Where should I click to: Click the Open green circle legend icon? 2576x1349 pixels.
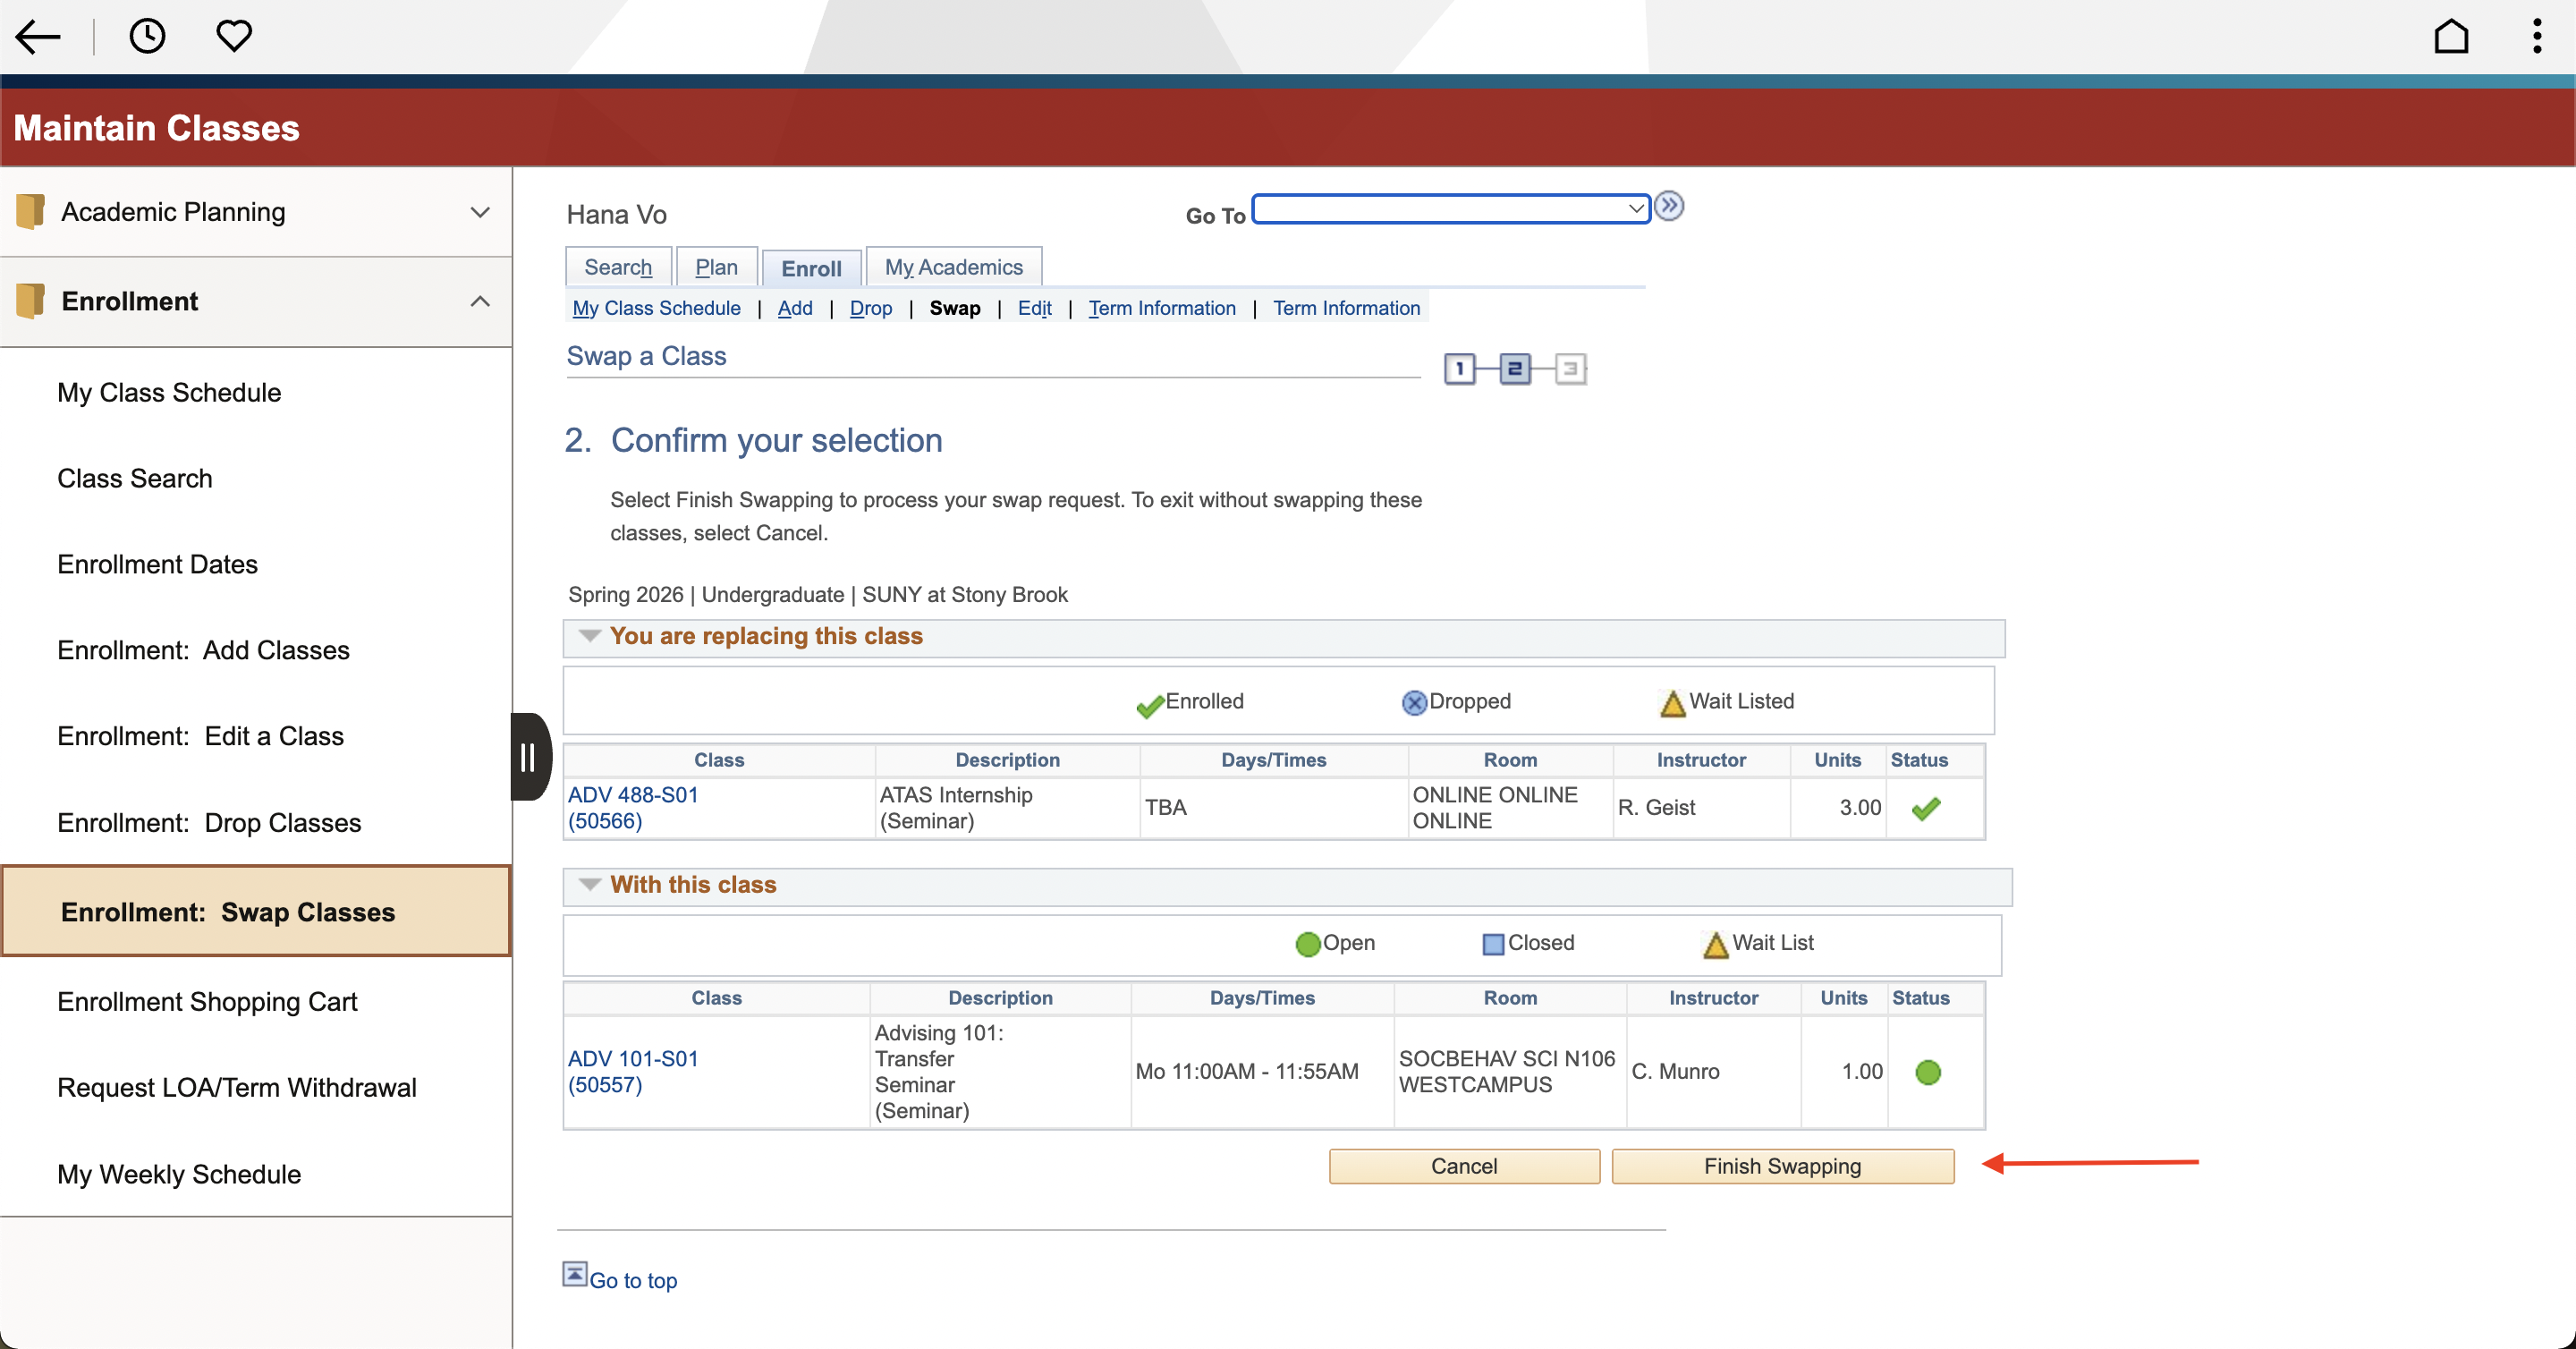click(1308, 944)
